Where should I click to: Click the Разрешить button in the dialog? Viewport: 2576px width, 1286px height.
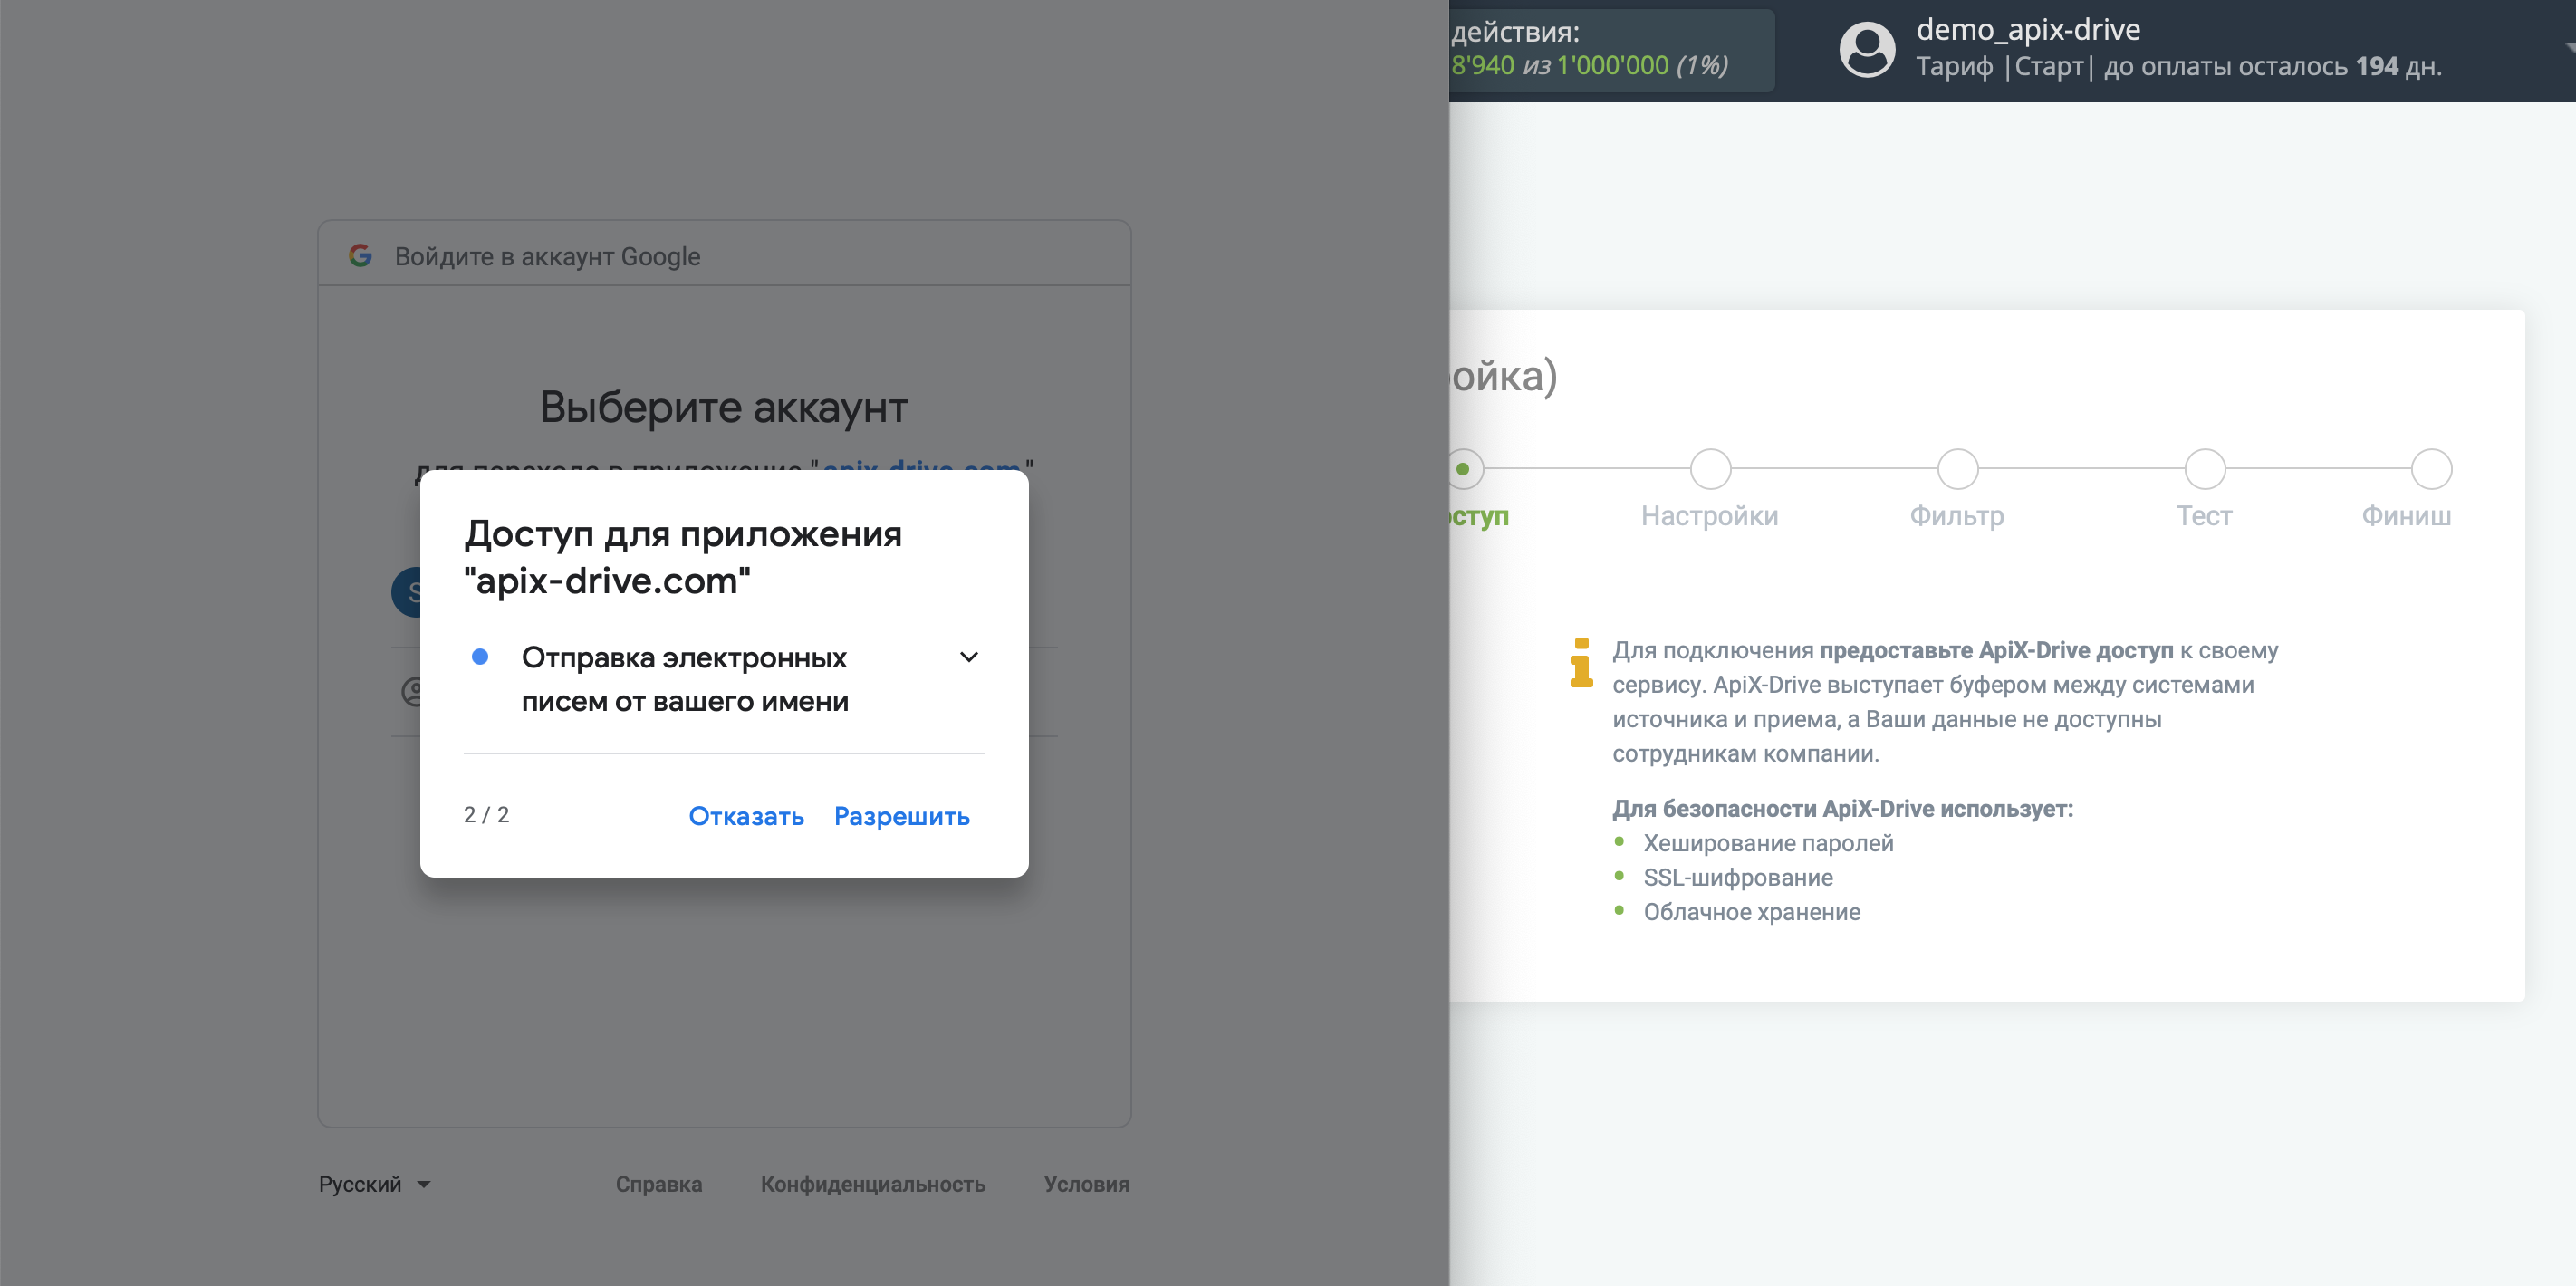901,816
